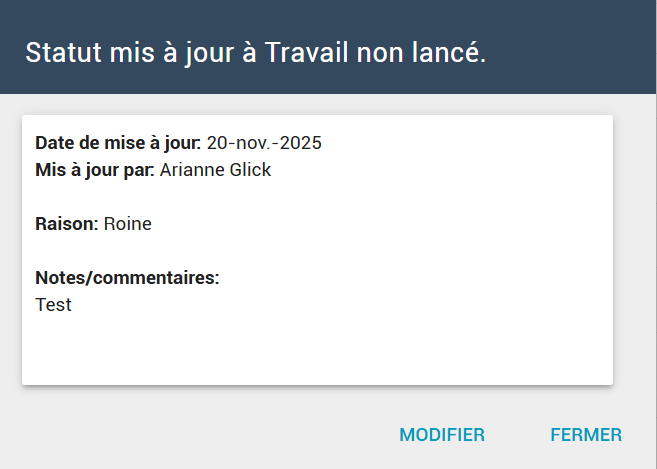Click the MODIFIER button

442,435
